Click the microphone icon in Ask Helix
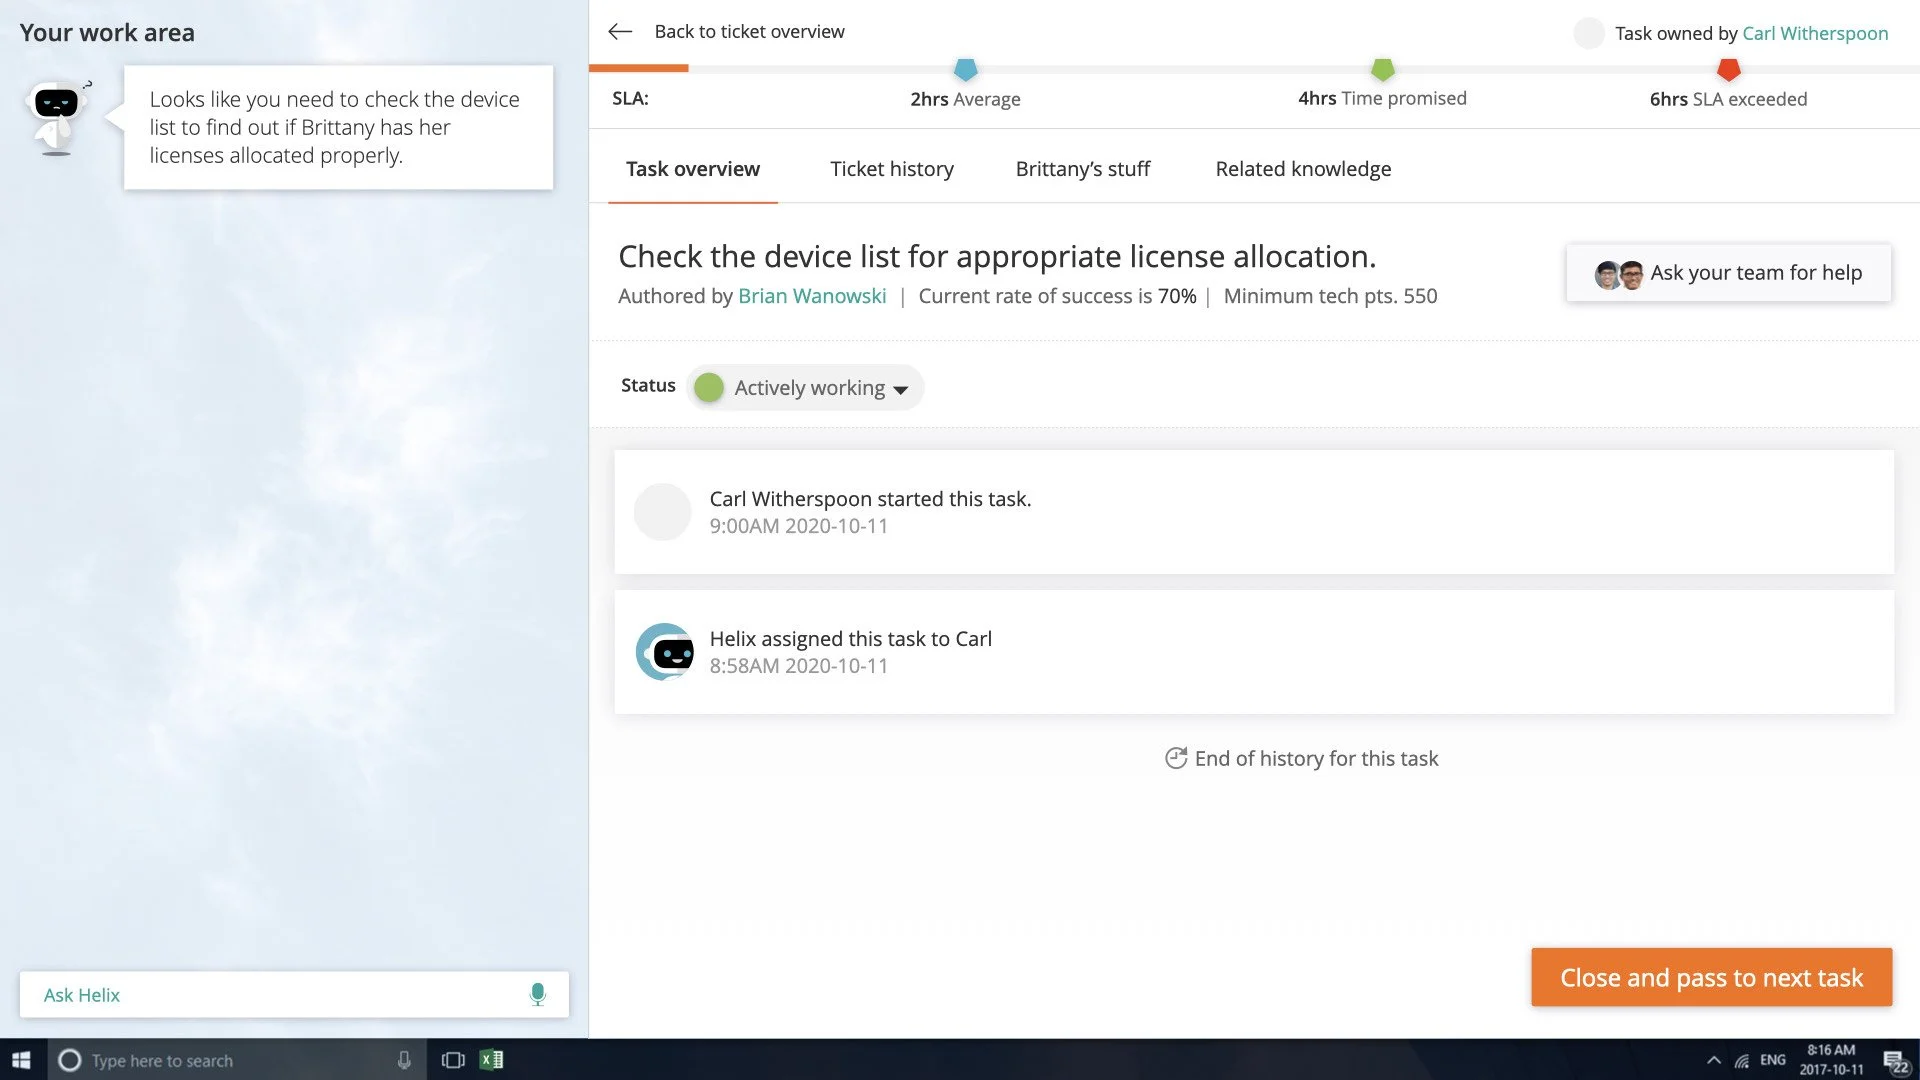This screenshot has height=1080, width=1920. pyautogui.click(x=537, y=994)
